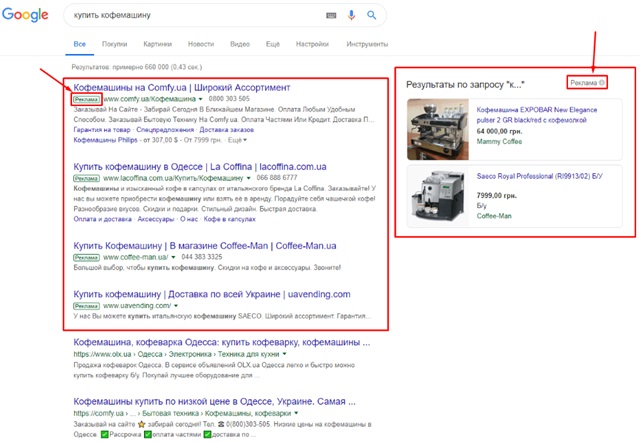
Task: Expand dropdown arrow next to lacoffina.com.ua URL
Action: point(248,178)
